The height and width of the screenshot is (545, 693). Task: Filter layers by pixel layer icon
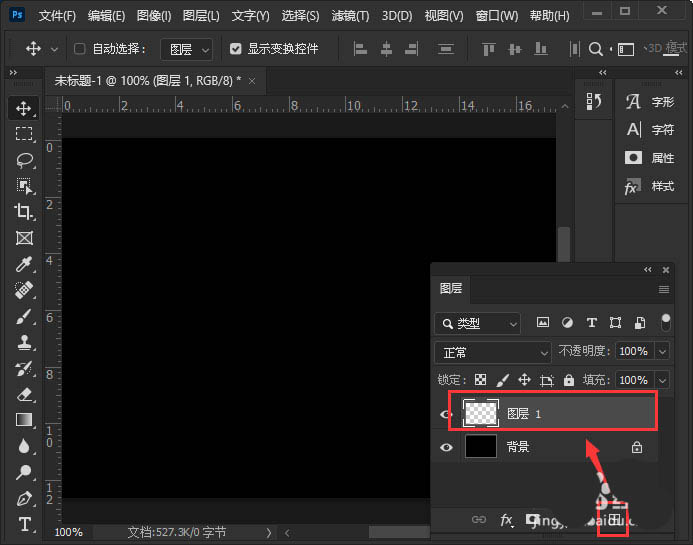(543, 323)
